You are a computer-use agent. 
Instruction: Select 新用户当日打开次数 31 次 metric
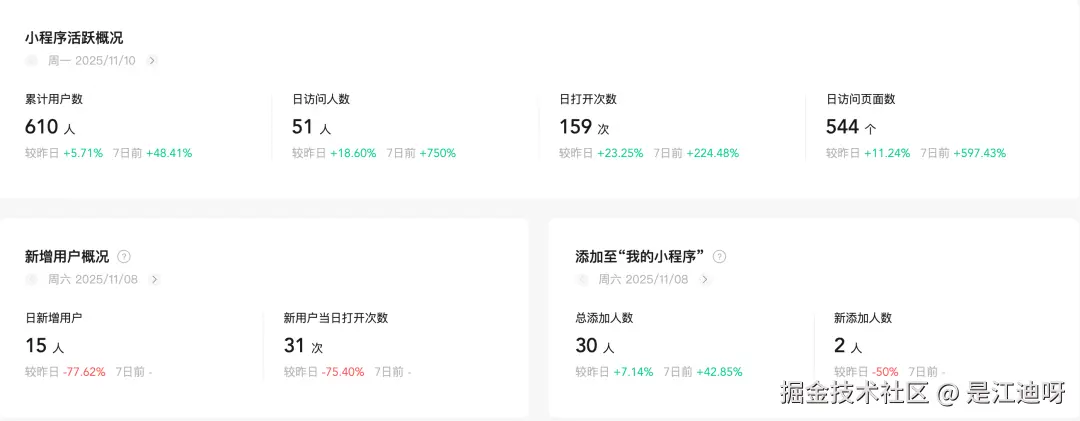tap(303, 346)
